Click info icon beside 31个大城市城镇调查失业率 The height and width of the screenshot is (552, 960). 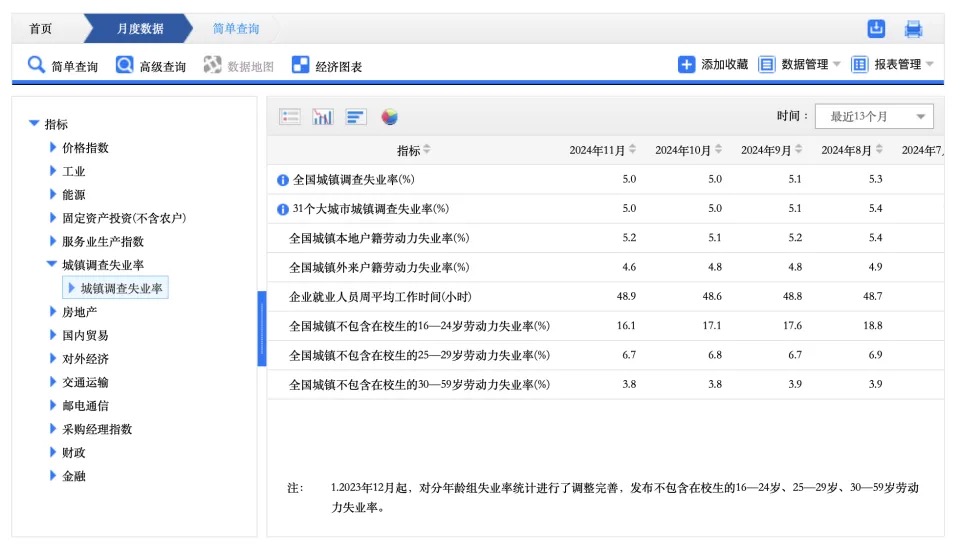[x=283, y=209]
